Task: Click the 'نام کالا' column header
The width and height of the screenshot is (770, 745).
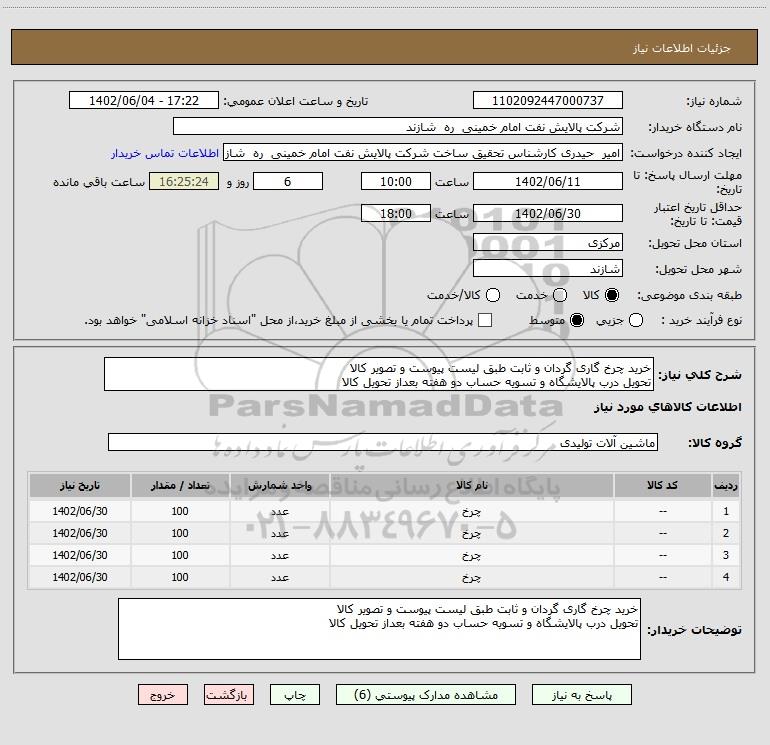Action: click(471, 485)
